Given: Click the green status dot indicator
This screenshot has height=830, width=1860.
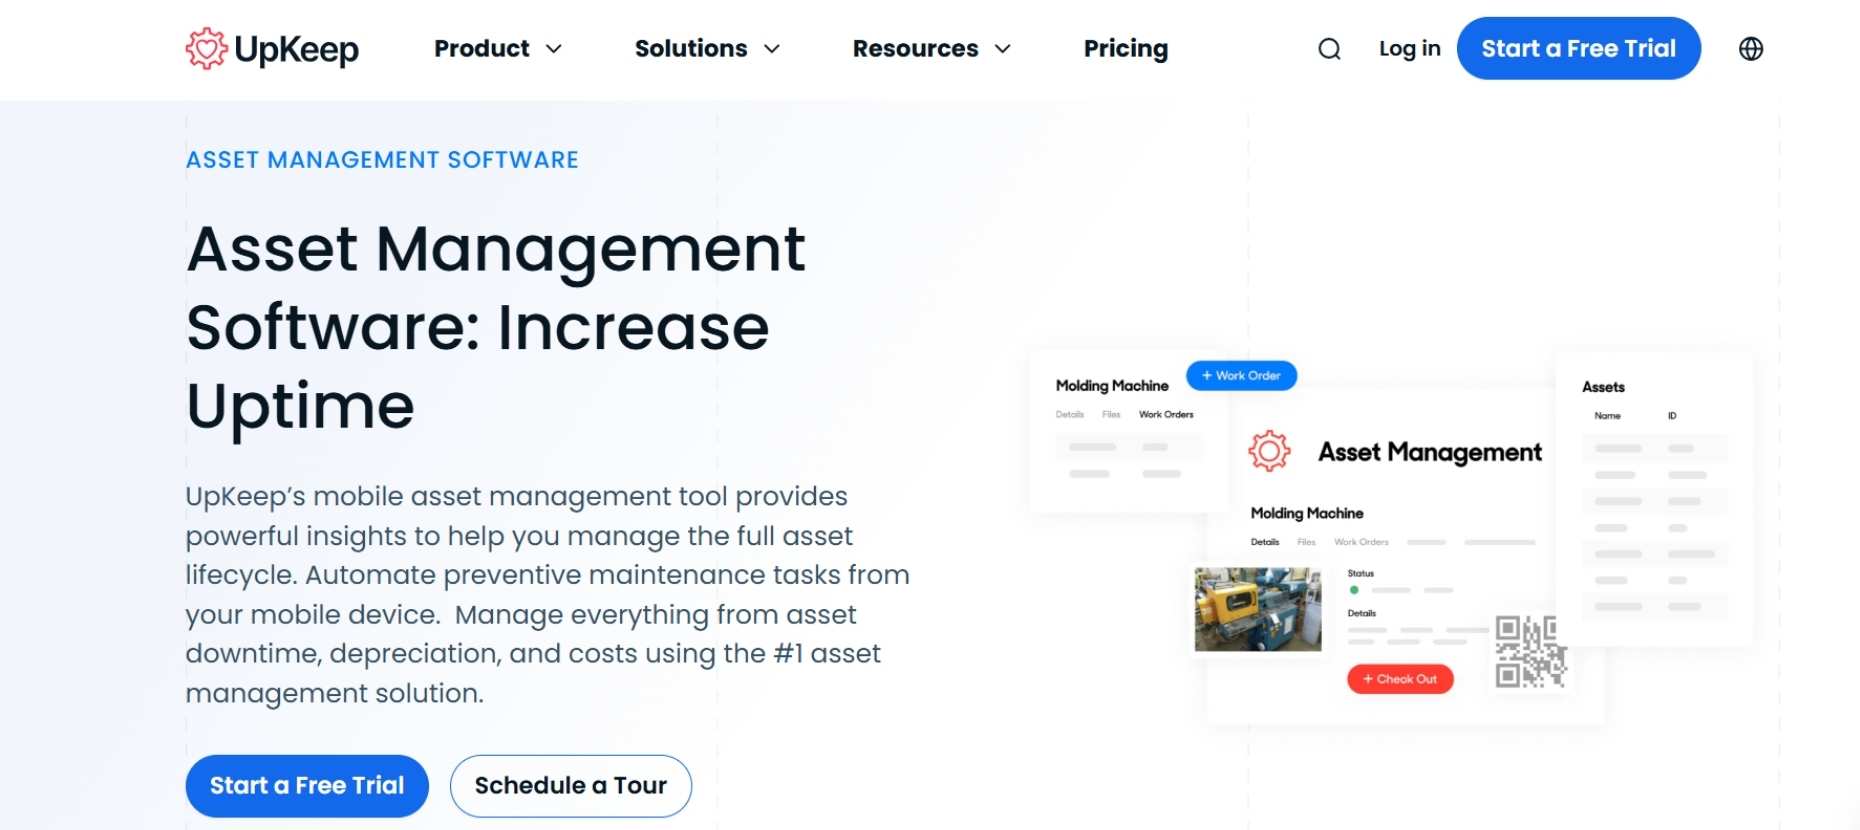Looking at the screenshot, I should pyautogui.click(x=1354, y=590).
